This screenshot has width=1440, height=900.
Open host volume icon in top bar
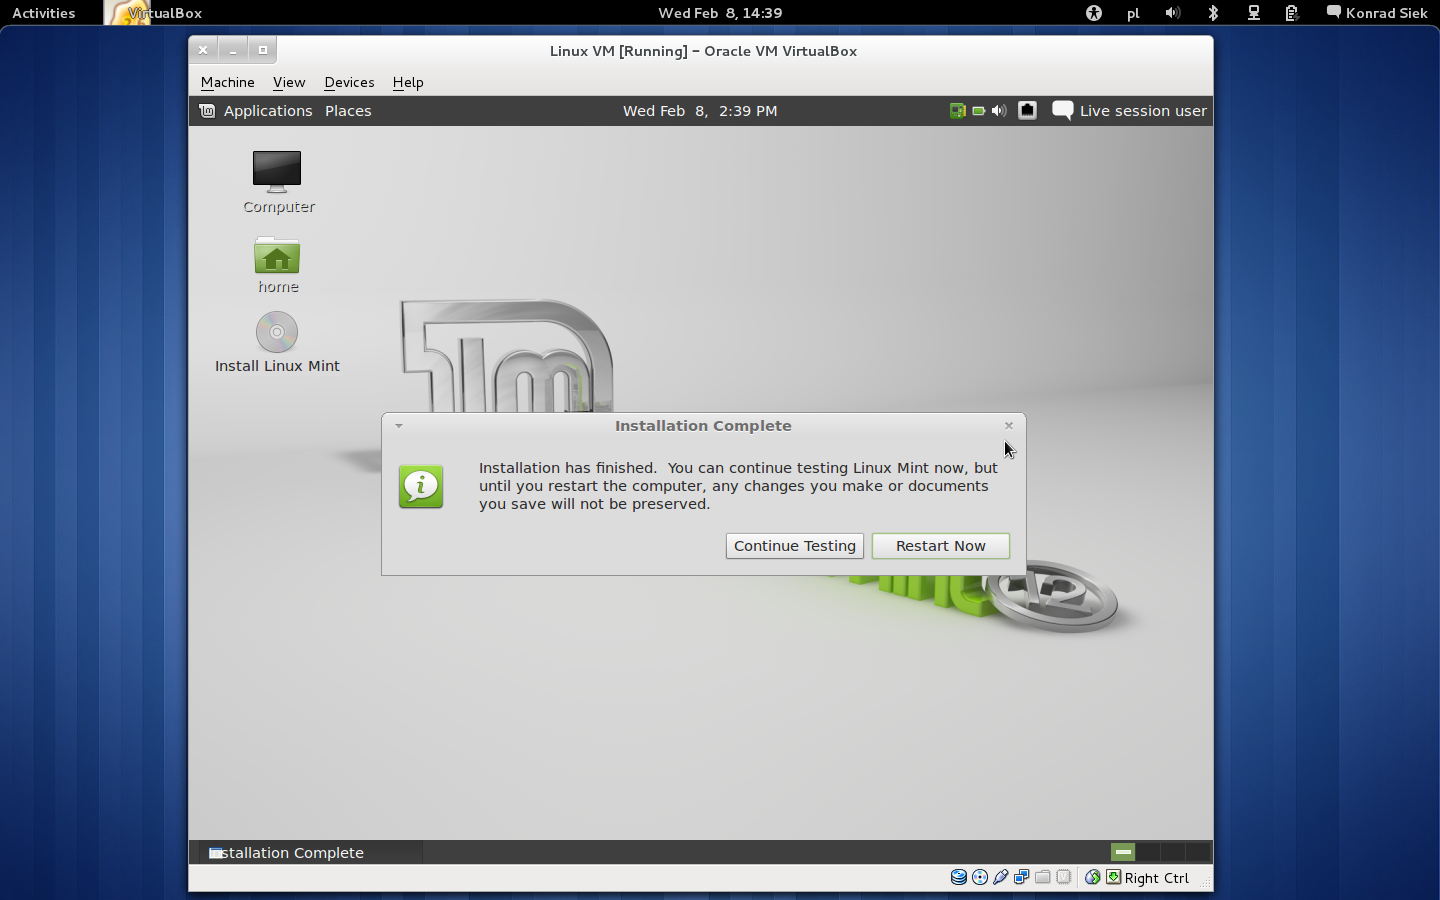[1173, 13]
